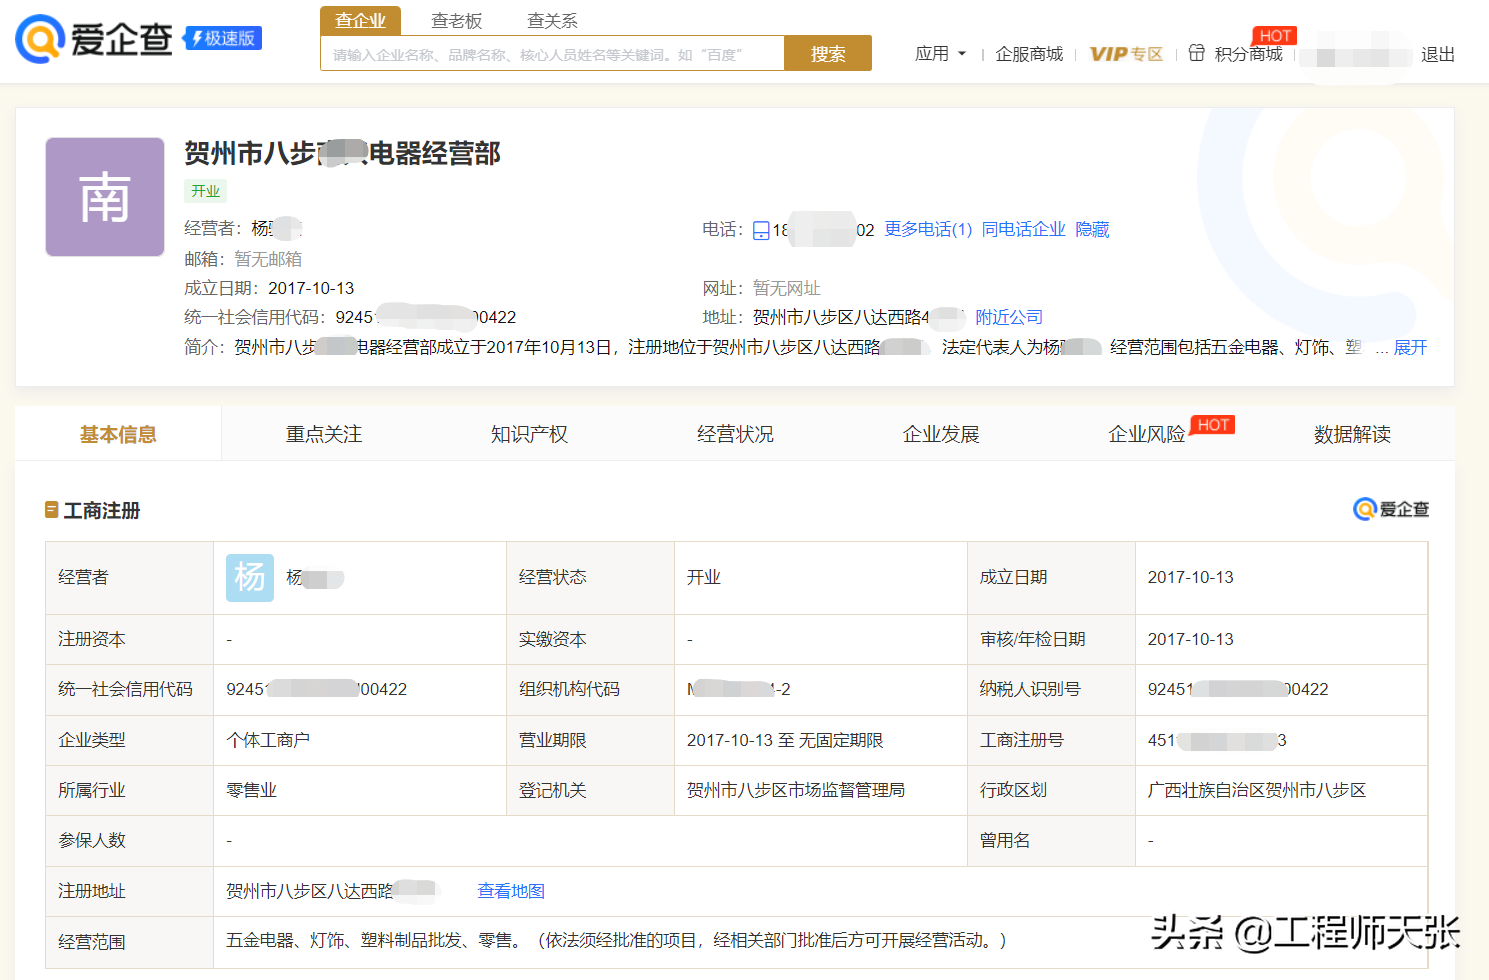
Task: Expand company intro with 展开
Action: pyautogui.click(x=1410, y=347)
